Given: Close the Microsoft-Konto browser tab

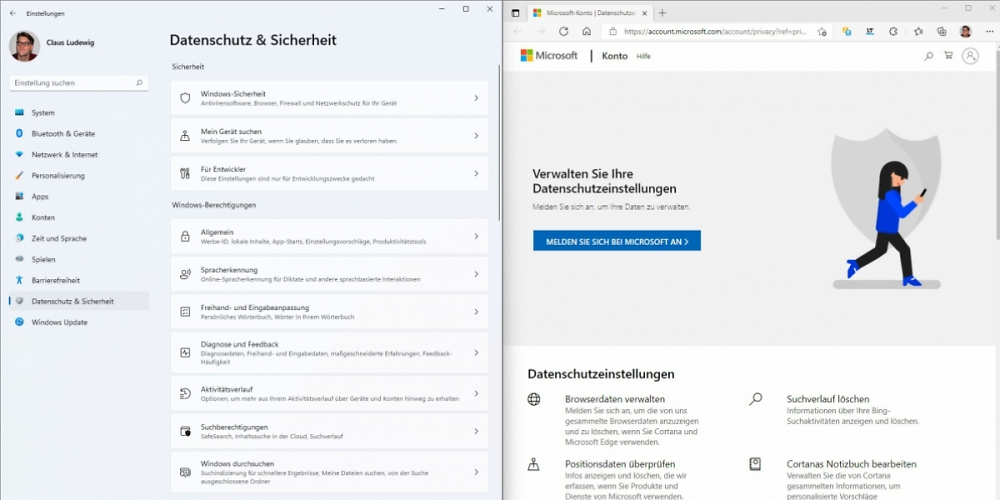Looking at the screenshot, I should tap(644, 13).
